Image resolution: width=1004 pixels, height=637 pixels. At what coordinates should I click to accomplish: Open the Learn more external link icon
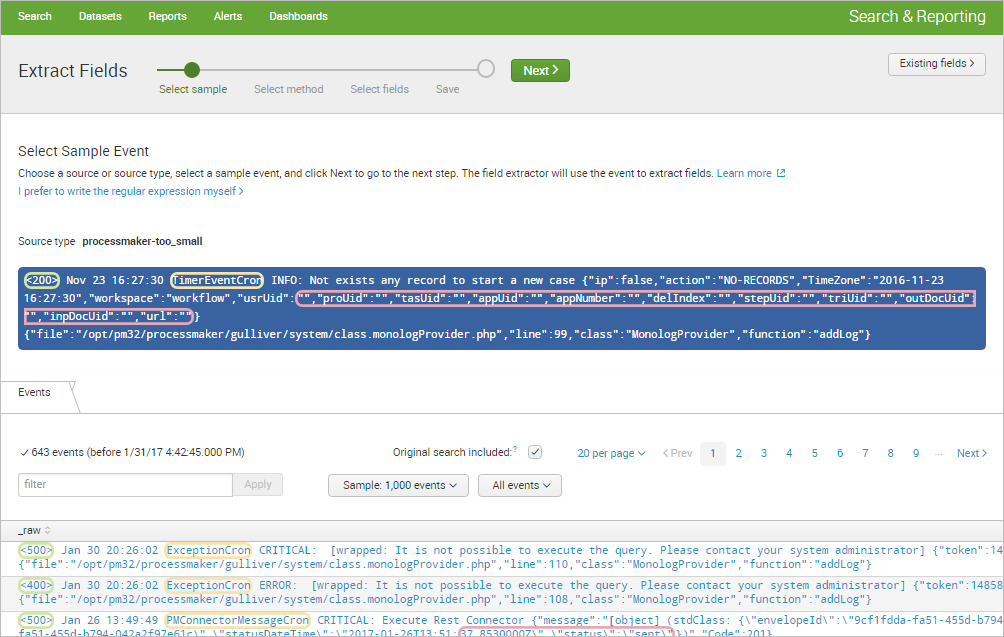coord(781,173)
